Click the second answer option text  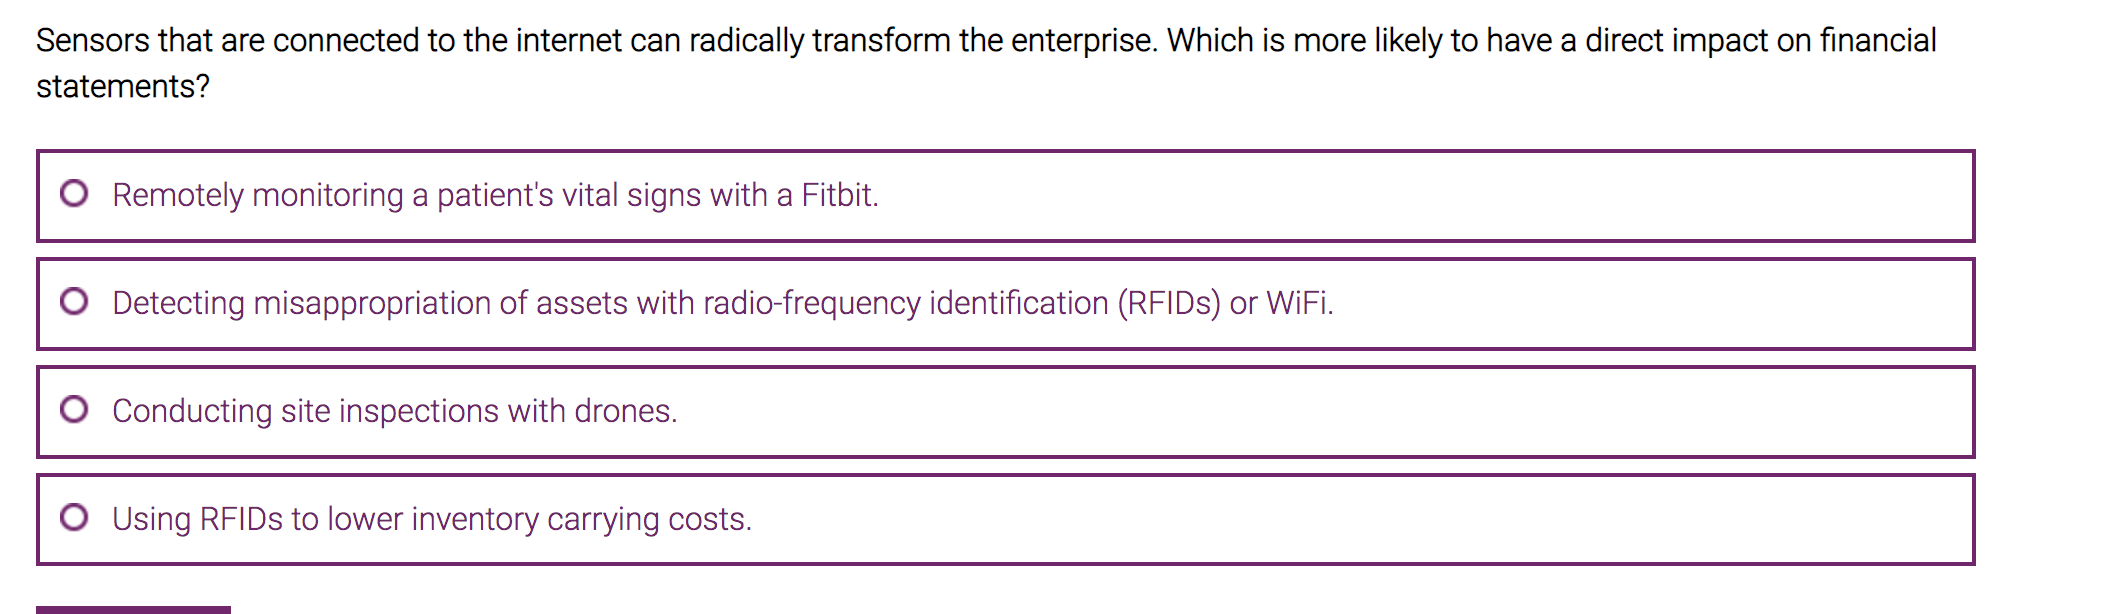click(x=722, y=303)
